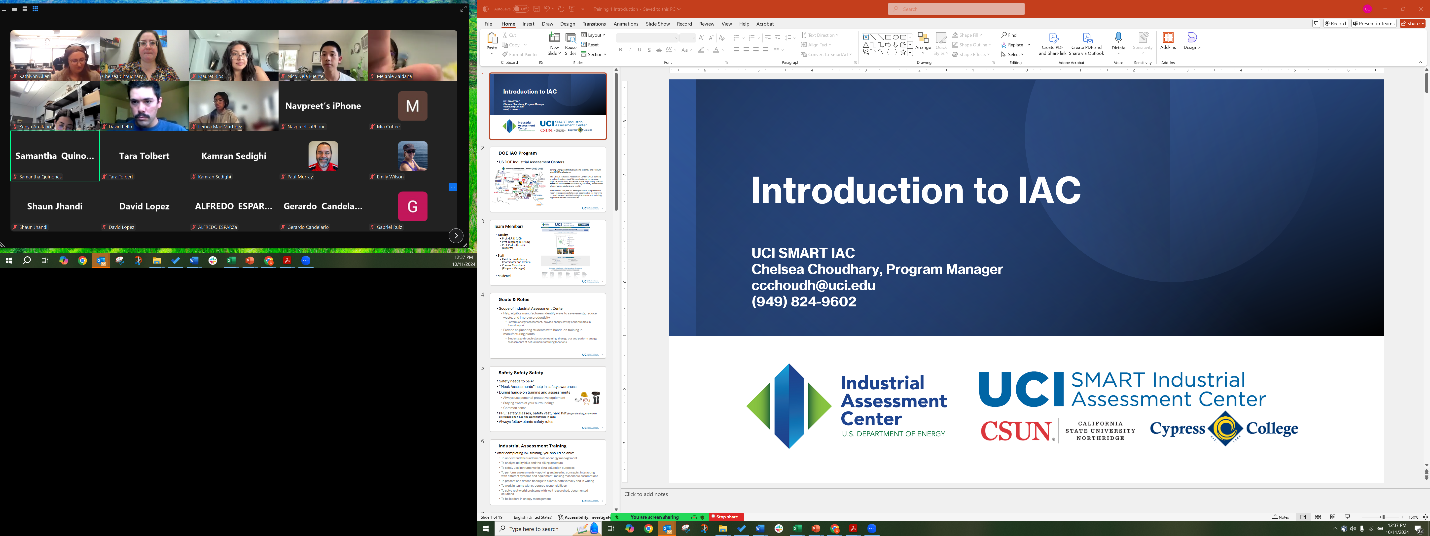Screen dimensions: 1430x536
Task: Select slide thumbnail 'Introduction to IAC'
Action: click(x=547, y=105)
